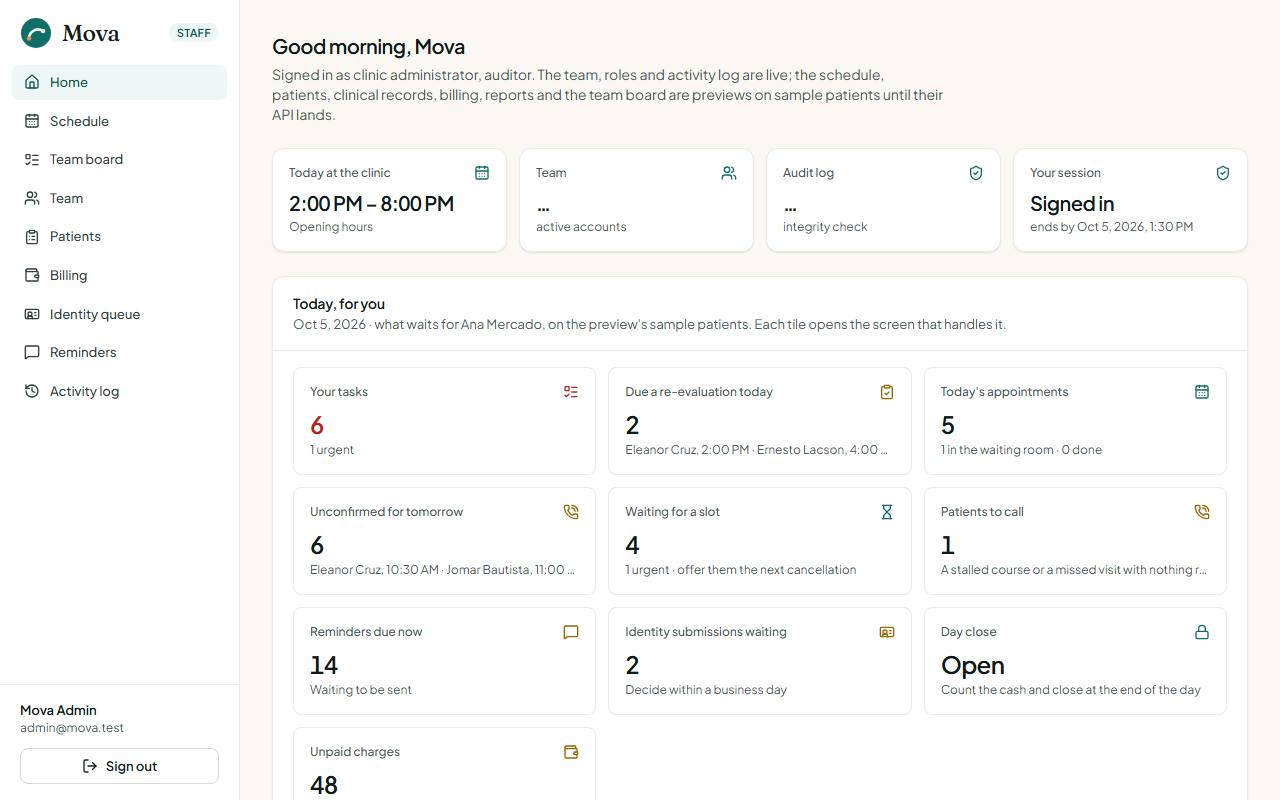Click the phone icon on Unconfirmed for tomorrow

pyautogui.click(x=571, y=512)
